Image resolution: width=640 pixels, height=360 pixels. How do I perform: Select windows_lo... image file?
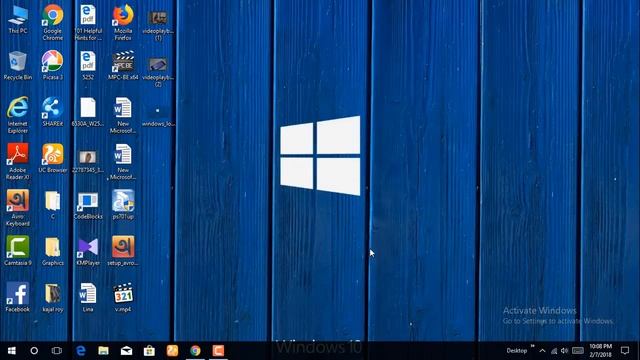click(x=158, y=116)
